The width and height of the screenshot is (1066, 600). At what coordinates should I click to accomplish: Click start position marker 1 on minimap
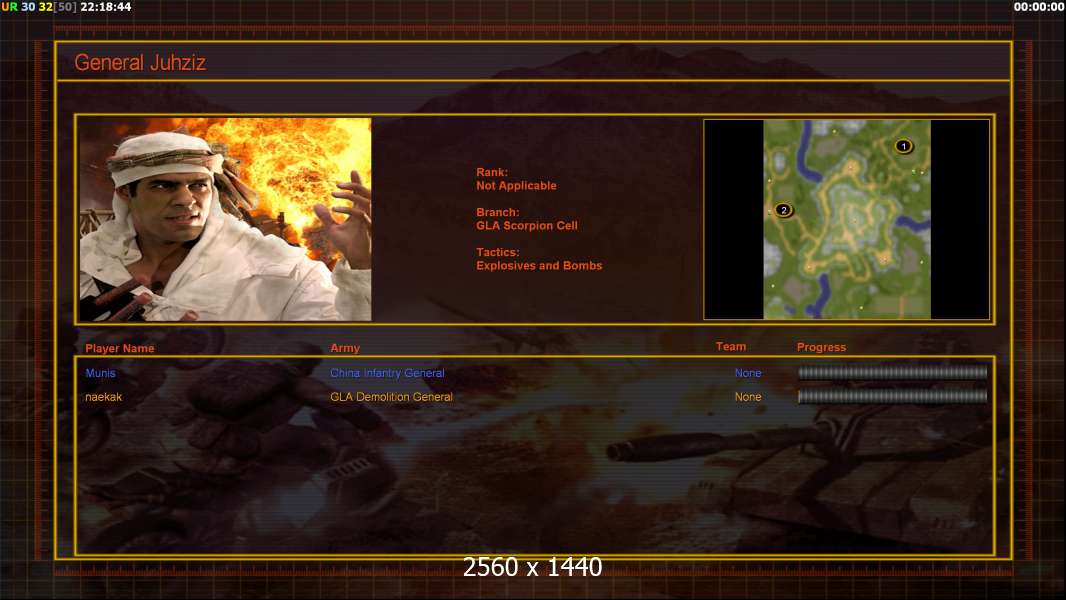pyautogui.click(x=903, y=146)
